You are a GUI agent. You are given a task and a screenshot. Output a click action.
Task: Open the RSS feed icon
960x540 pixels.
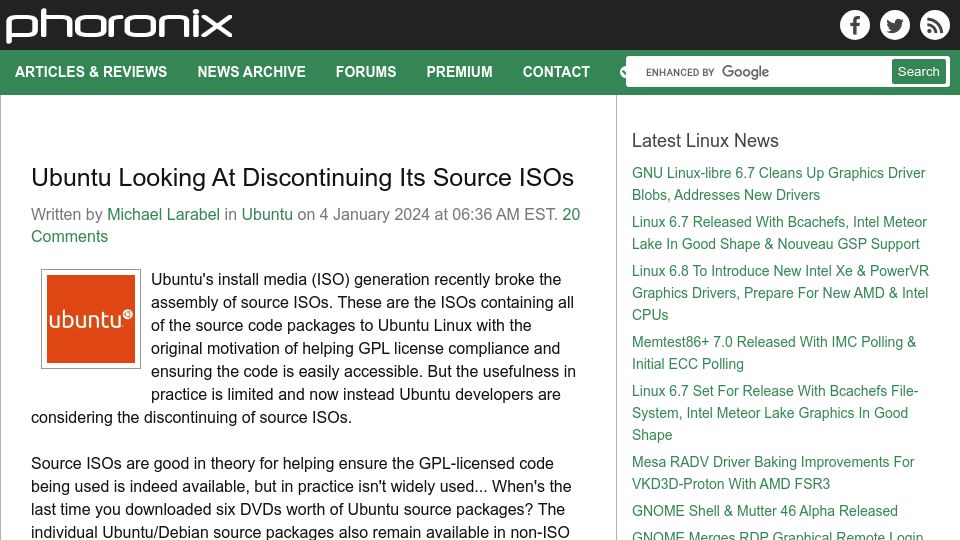(934, 25)
